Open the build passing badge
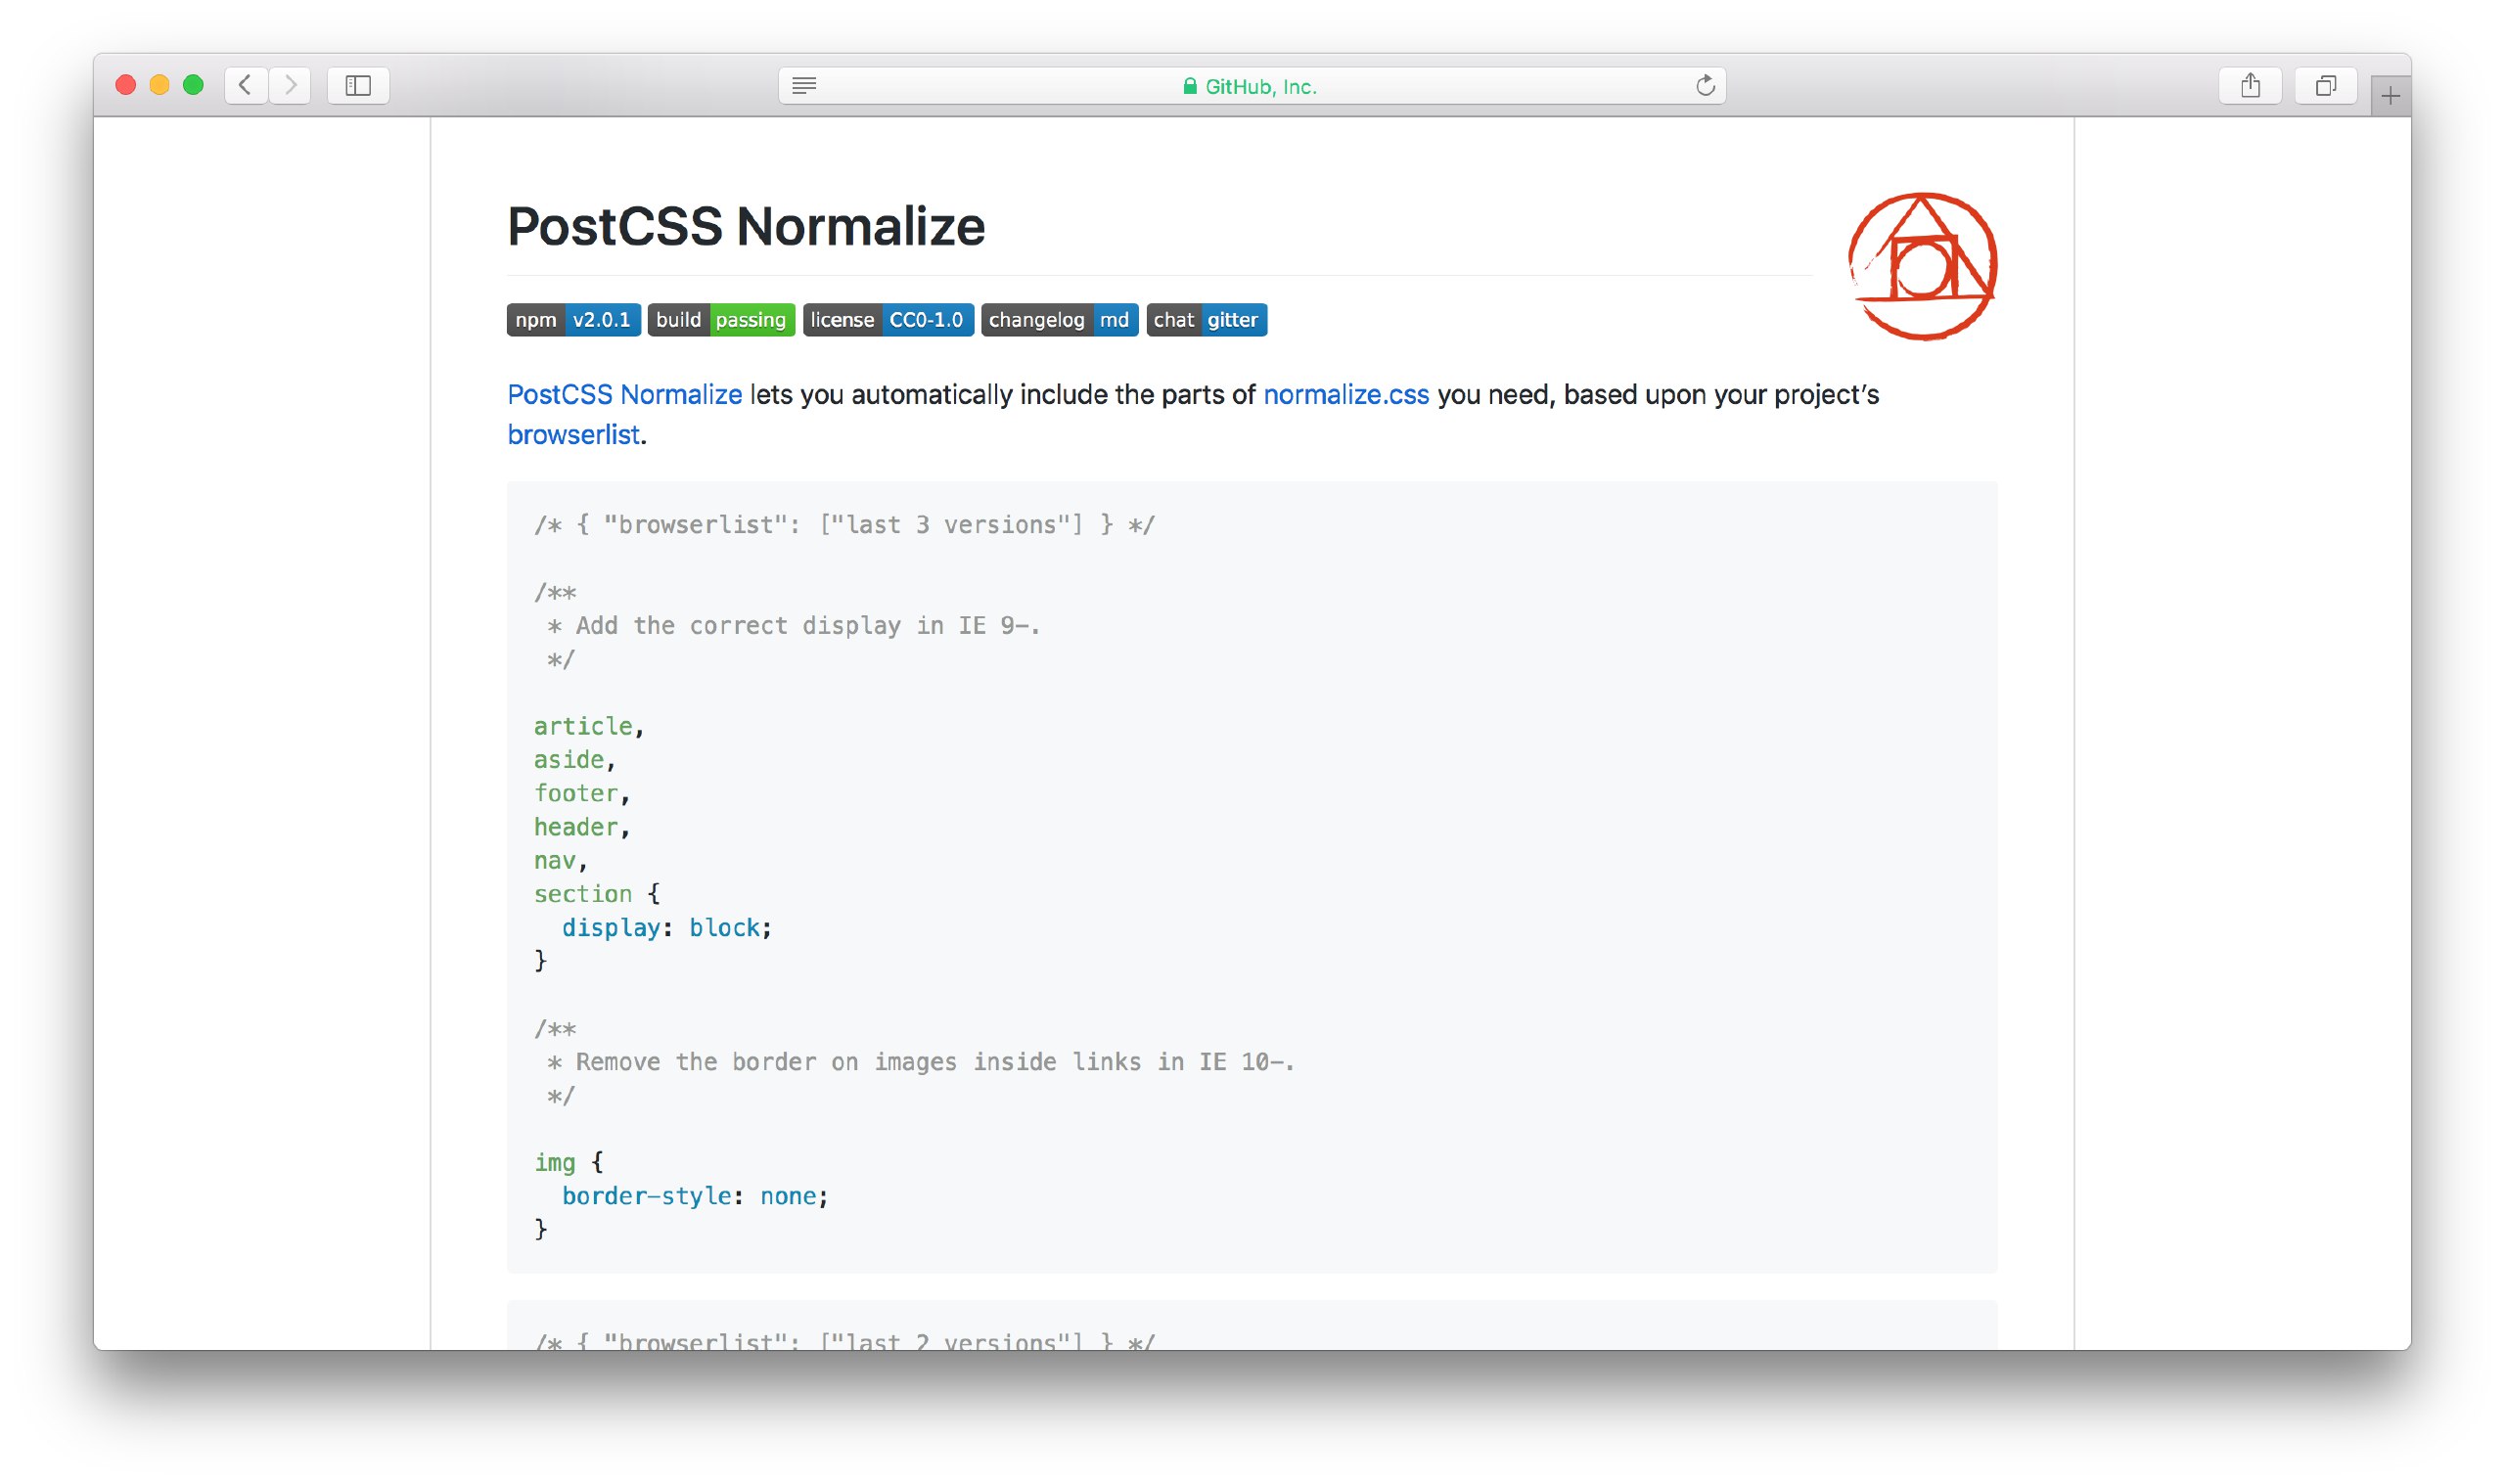Screen dimensions: 2505x1484 click(x=721, y=320)
